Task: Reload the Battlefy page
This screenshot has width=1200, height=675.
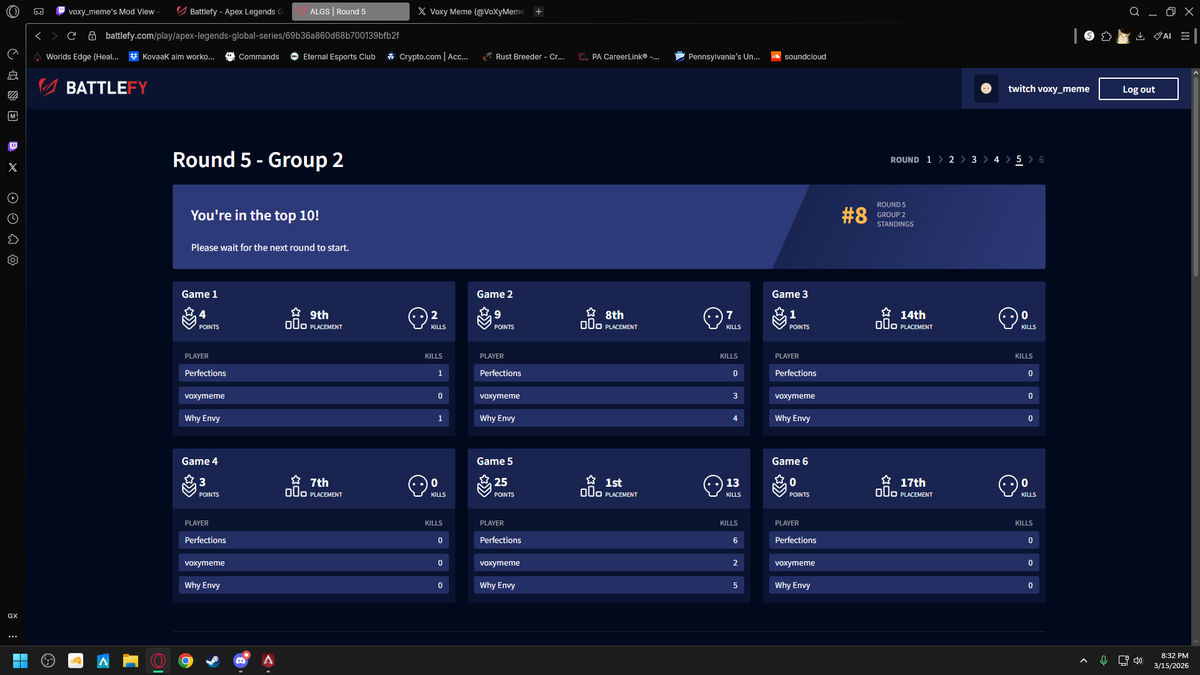Action: (x=72, y=35)
